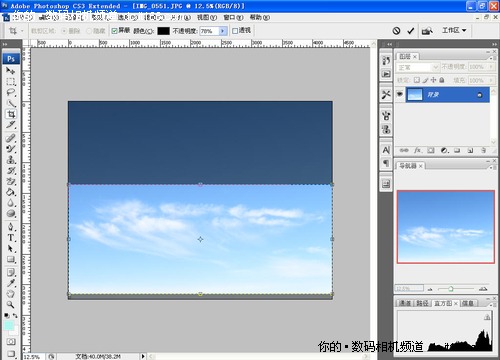Cancel the current crop operation
500x360 pixels.
396,31
